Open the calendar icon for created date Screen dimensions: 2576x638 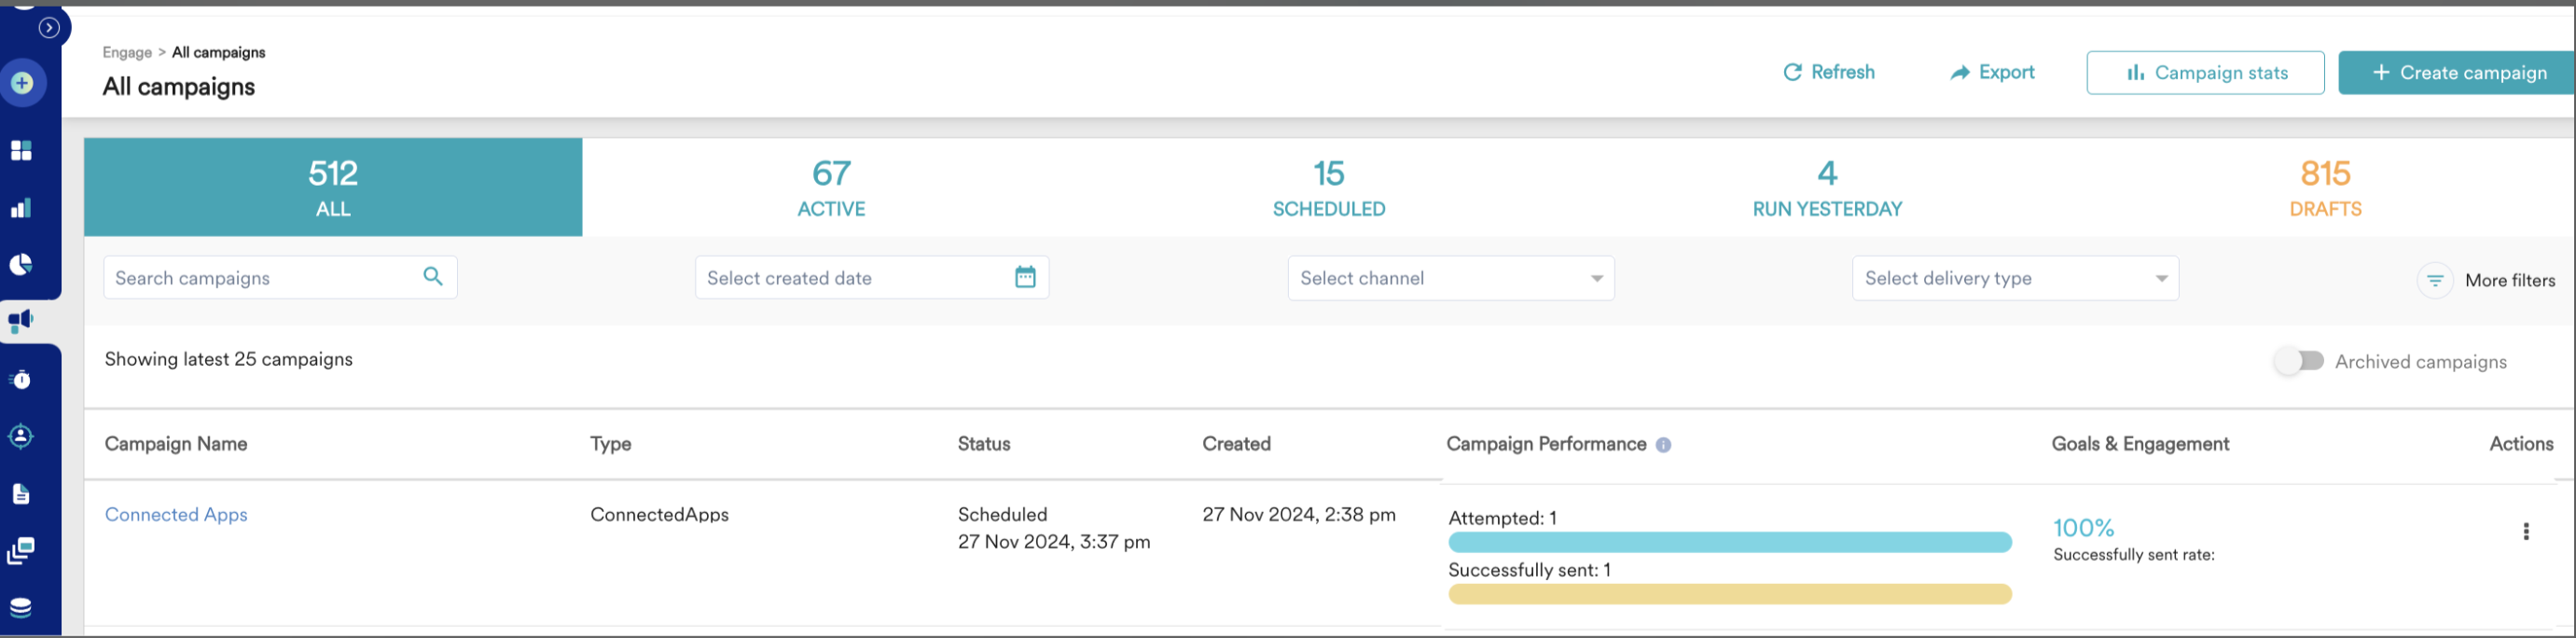1025,277
